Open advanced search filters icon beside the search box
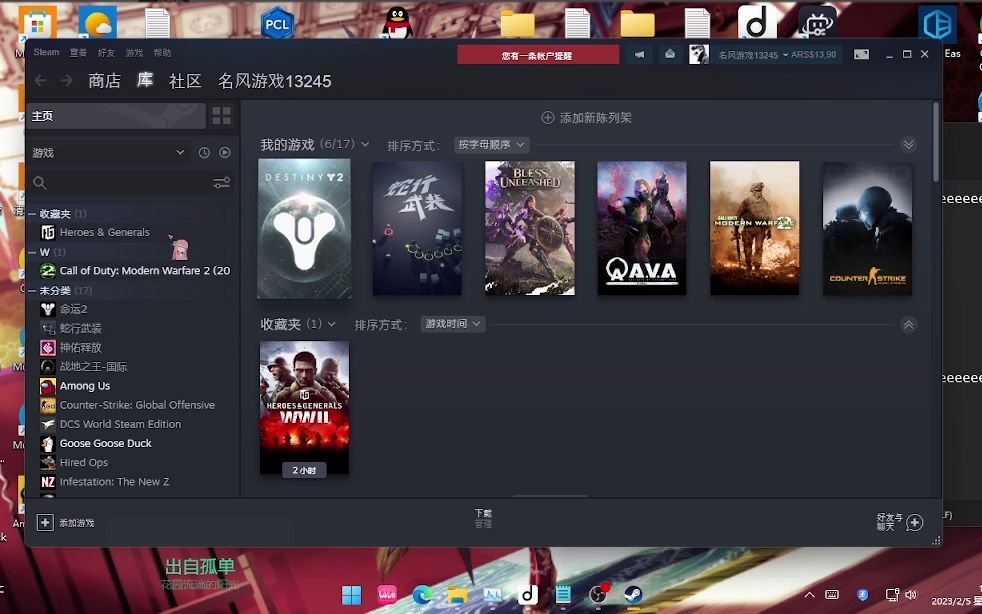The width and height of the screenshot is (982, 614). [221, 183]
